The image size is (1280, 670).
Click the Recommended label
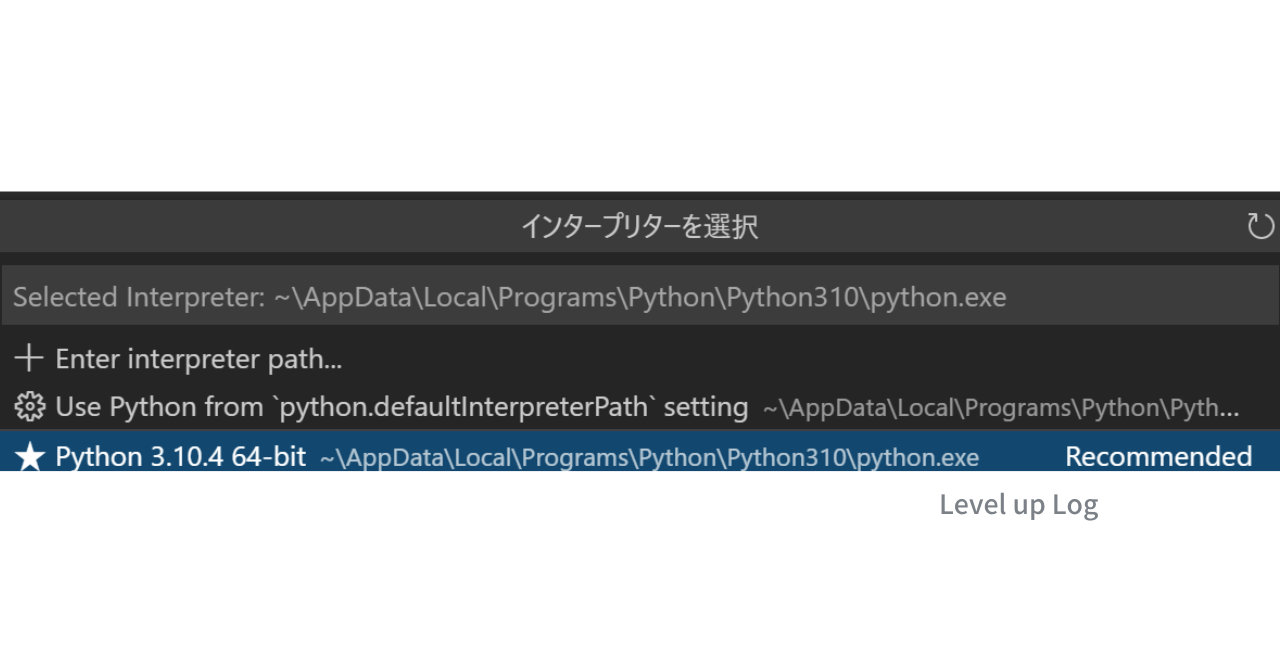point(1159,456)
